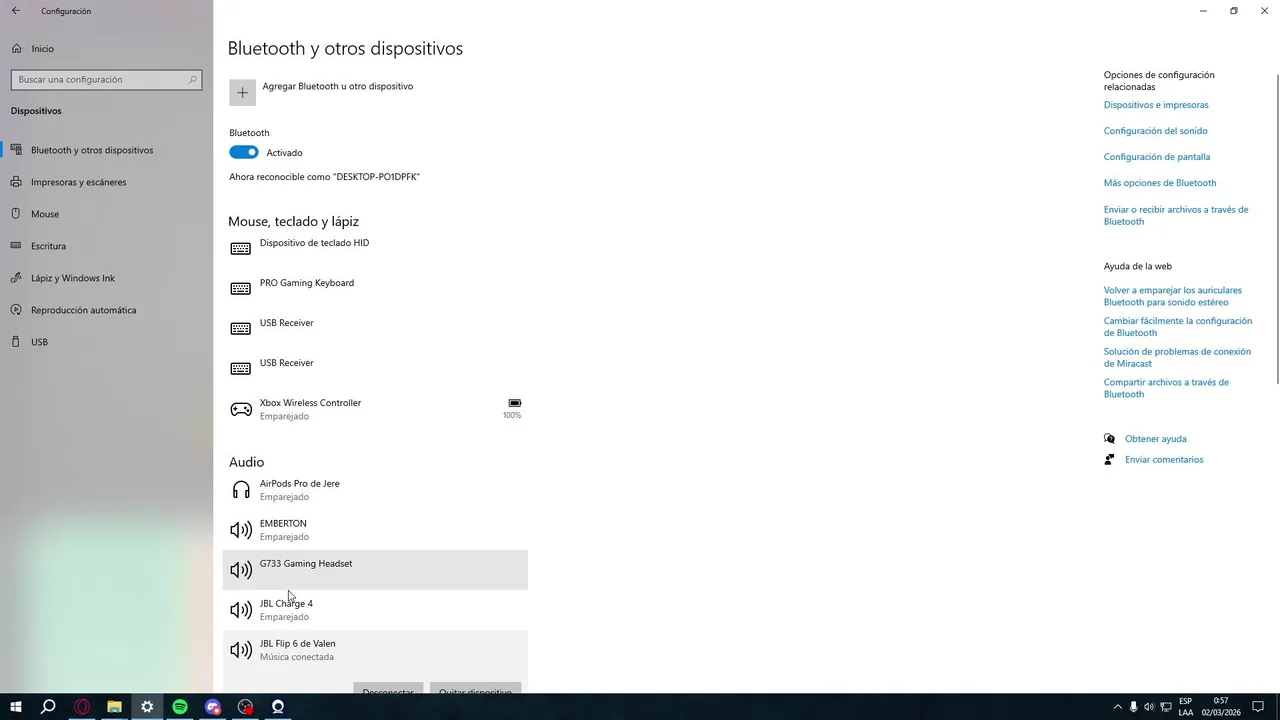Image resolution: width=1280 pixels, height=720 pixels.
Task: Click the microphone tray icon
Action: tap(1134, 707)
